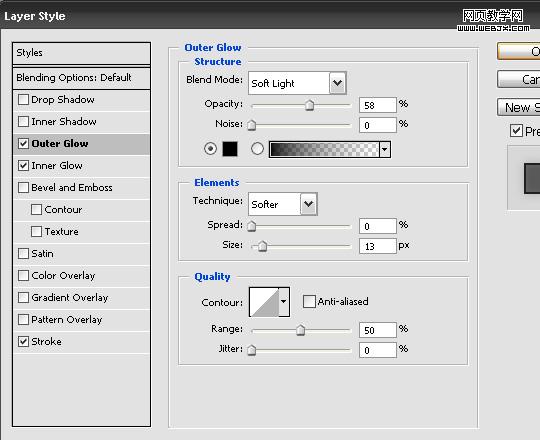Open the Inner Glow settings by its label

point(57,166)
